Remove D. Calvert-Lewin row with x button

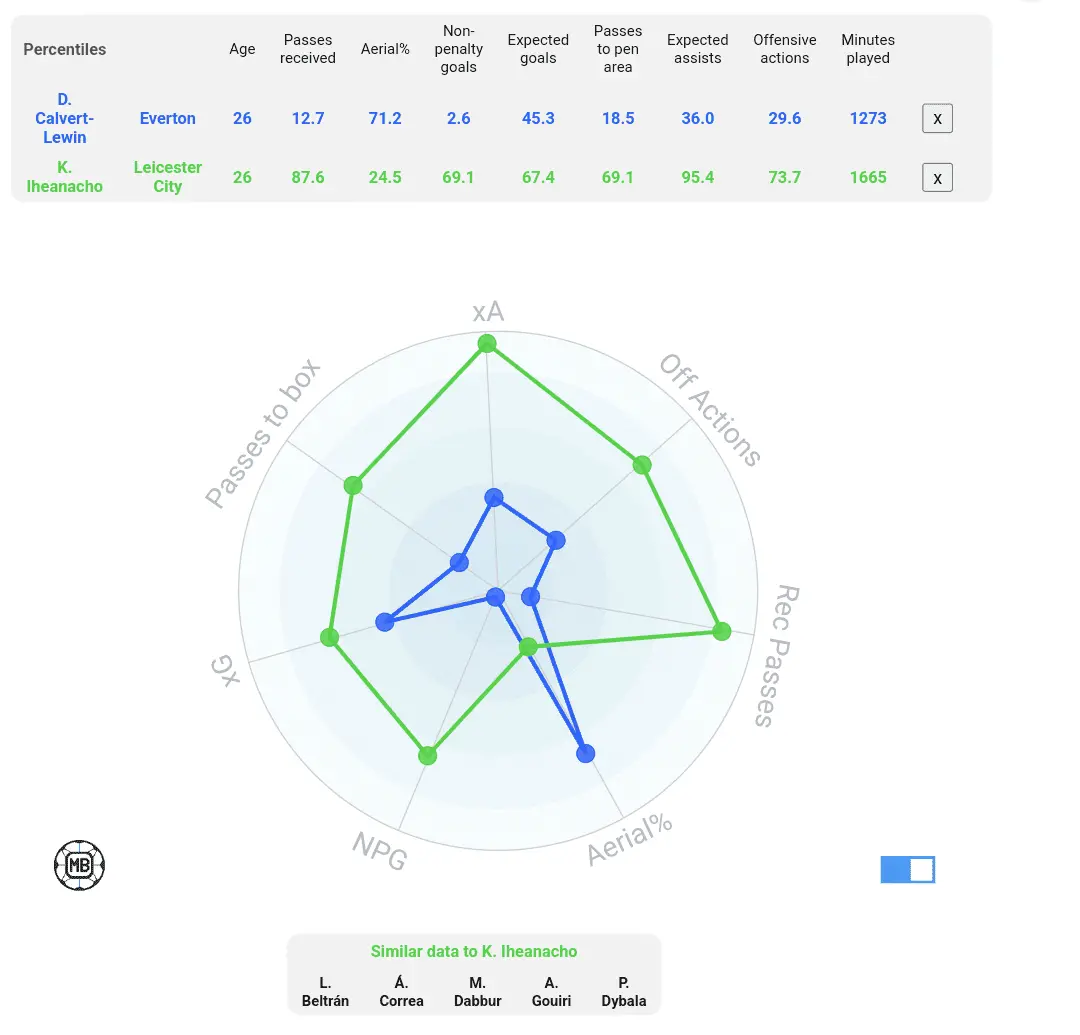tap(937, 118)
